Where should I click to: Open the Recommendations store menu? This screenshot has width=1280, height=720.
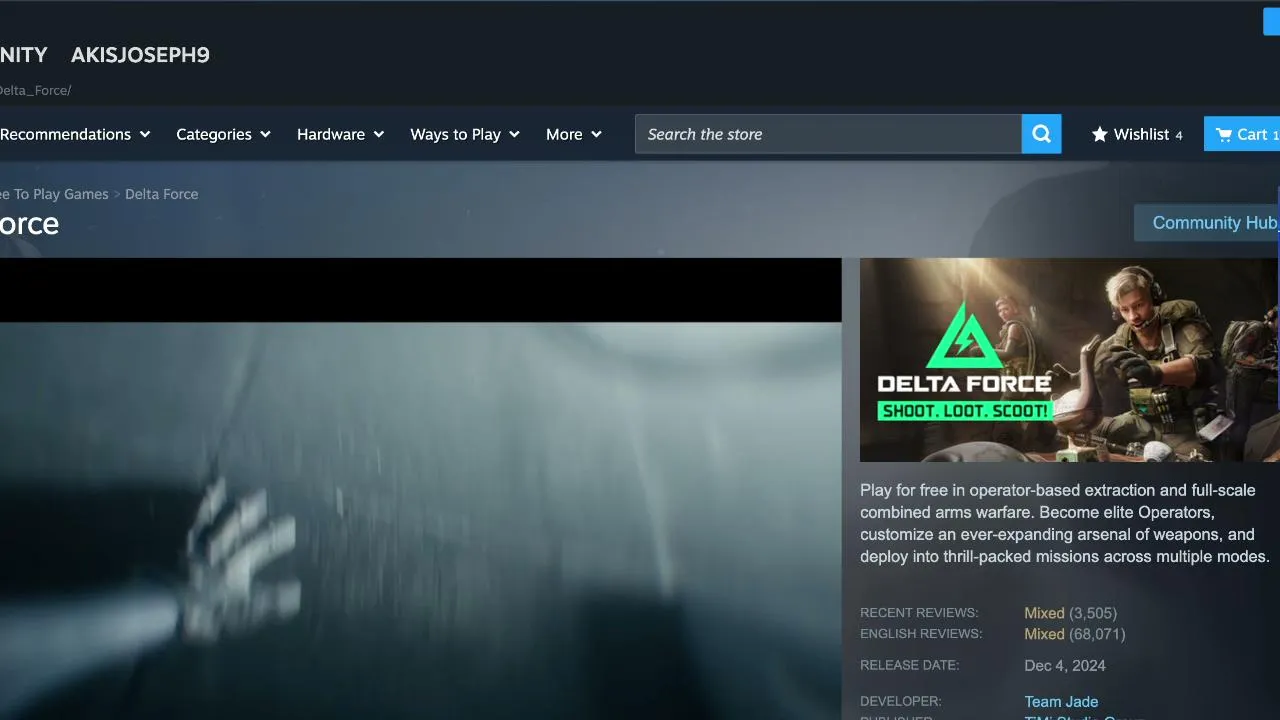pos(75,134)
